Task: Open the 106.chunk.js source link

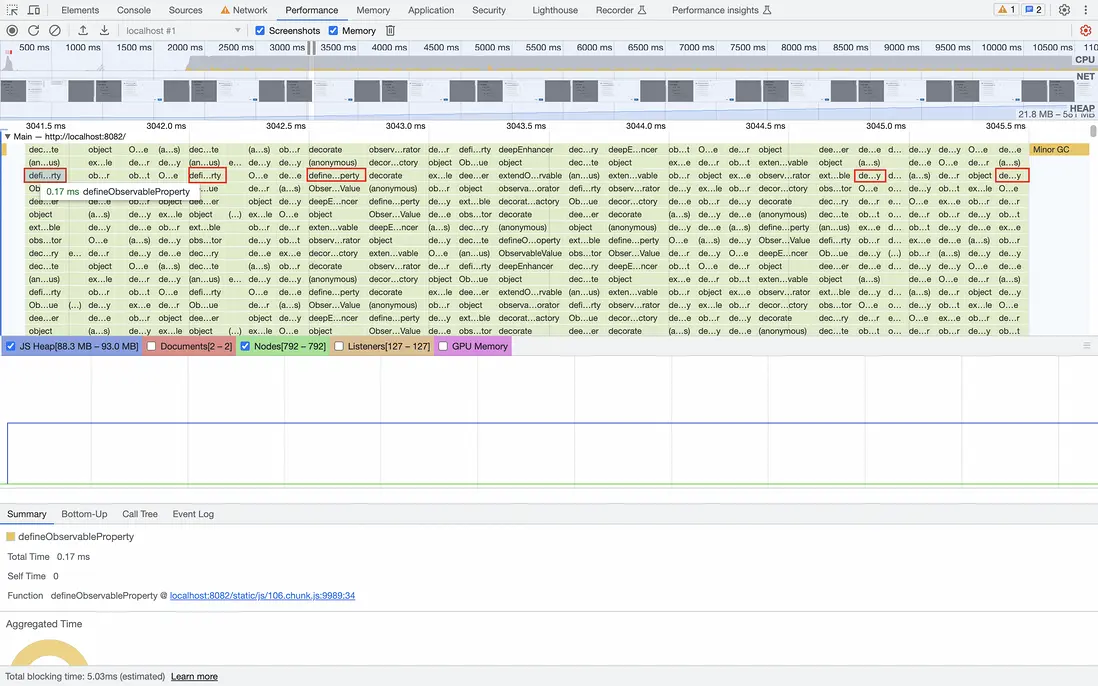Action: click(262, 596)
